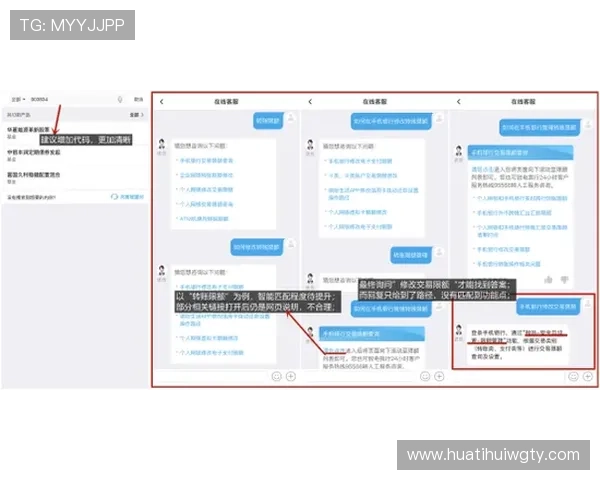Viewport: 600px width, 480px height.
Task: Open 个人网银交易限额查询 link in leftmost chat
Action: [206, 204]
